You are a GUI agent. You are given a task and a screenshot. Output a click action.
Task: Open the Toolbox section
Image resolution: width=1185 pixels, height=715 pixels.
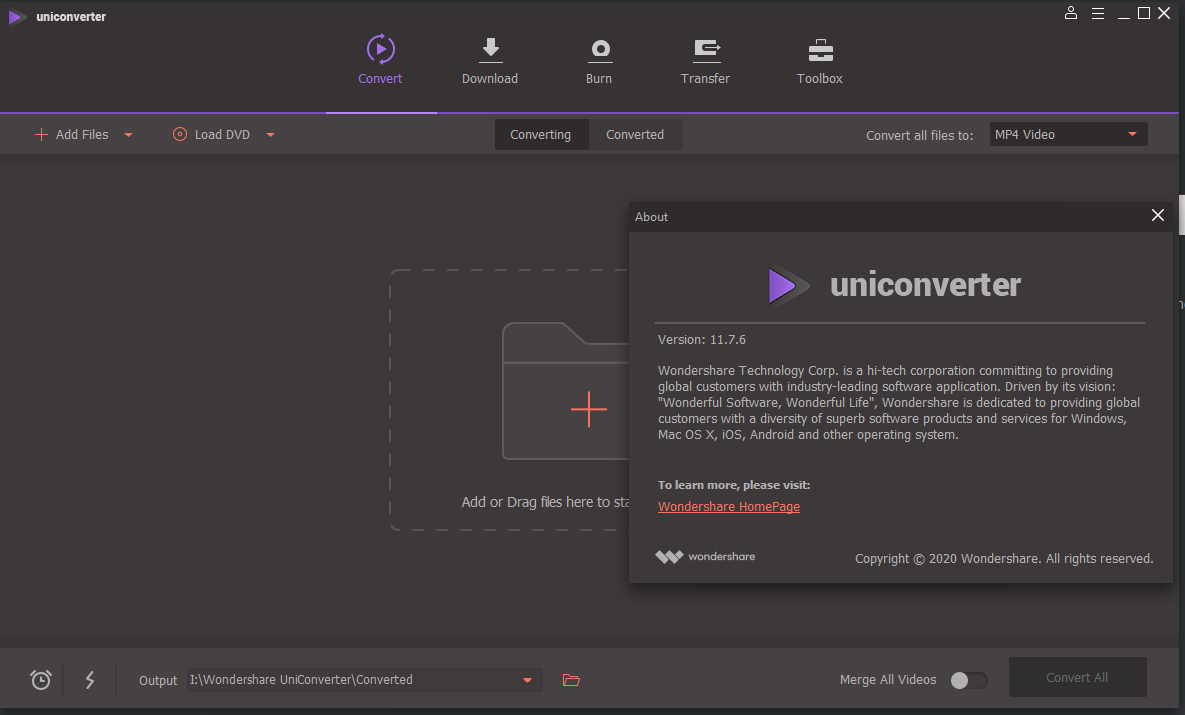pyautogui.click(x=819, y=60)
